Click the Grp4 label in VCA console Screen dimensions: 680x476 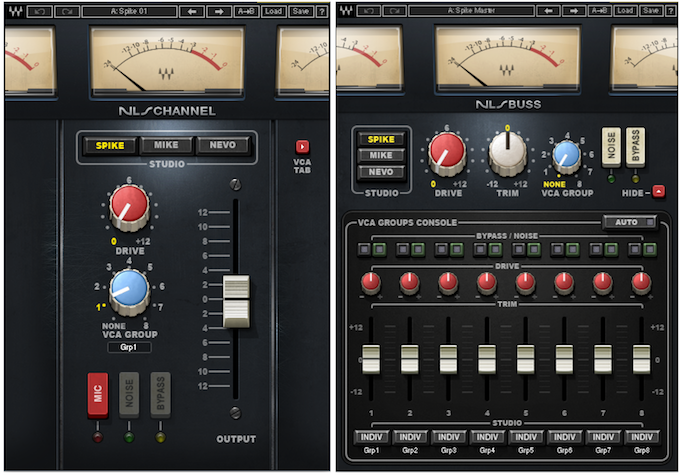(487, 451)
